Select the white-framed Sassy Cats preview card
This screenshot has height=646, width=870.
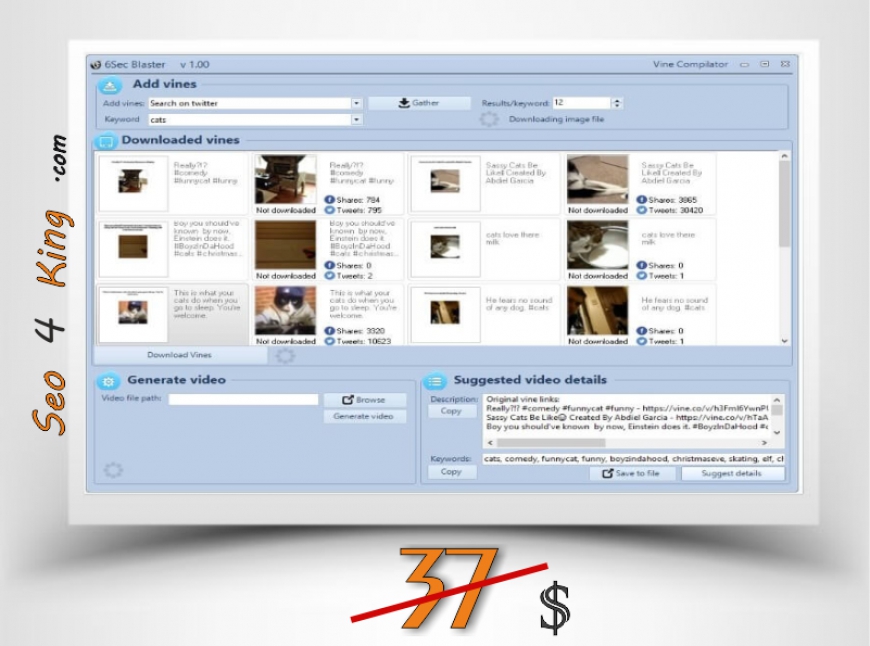(445, 183)
